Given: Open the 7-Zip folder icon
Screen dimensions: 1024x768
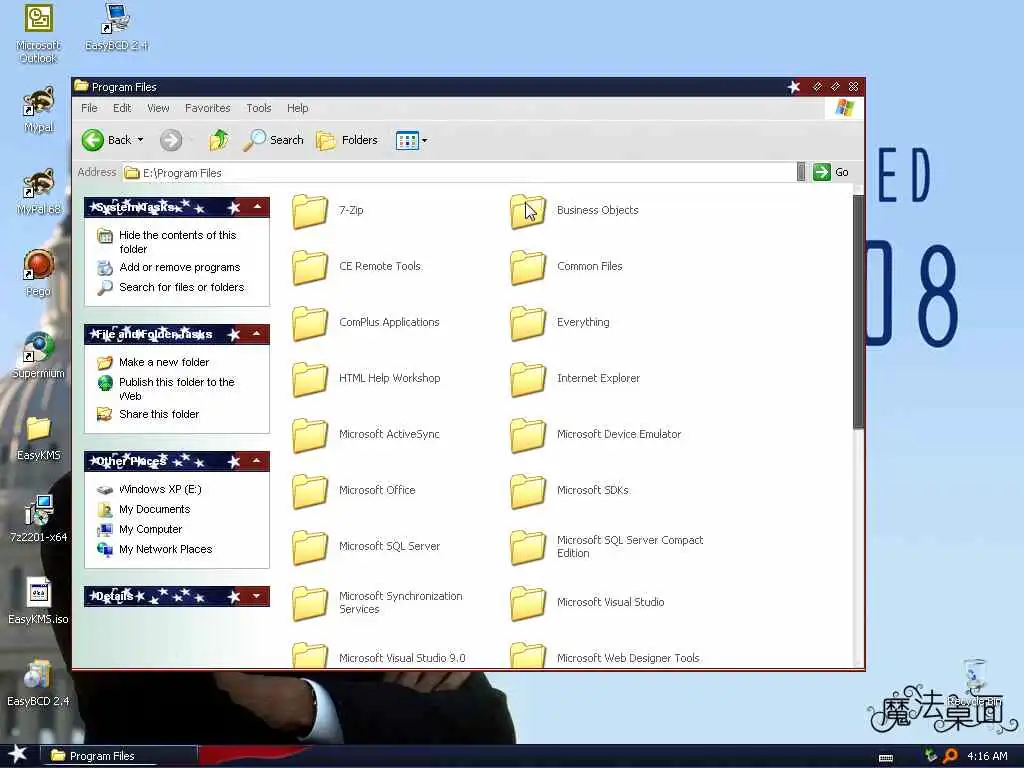Looking at the screenshot, I should 310,211.
